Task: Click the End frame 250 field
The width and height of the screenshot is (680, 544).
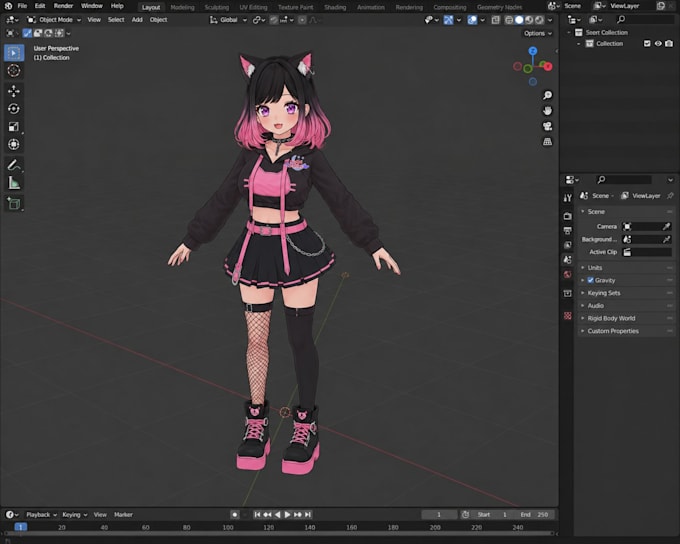Action: coord(534,515)
